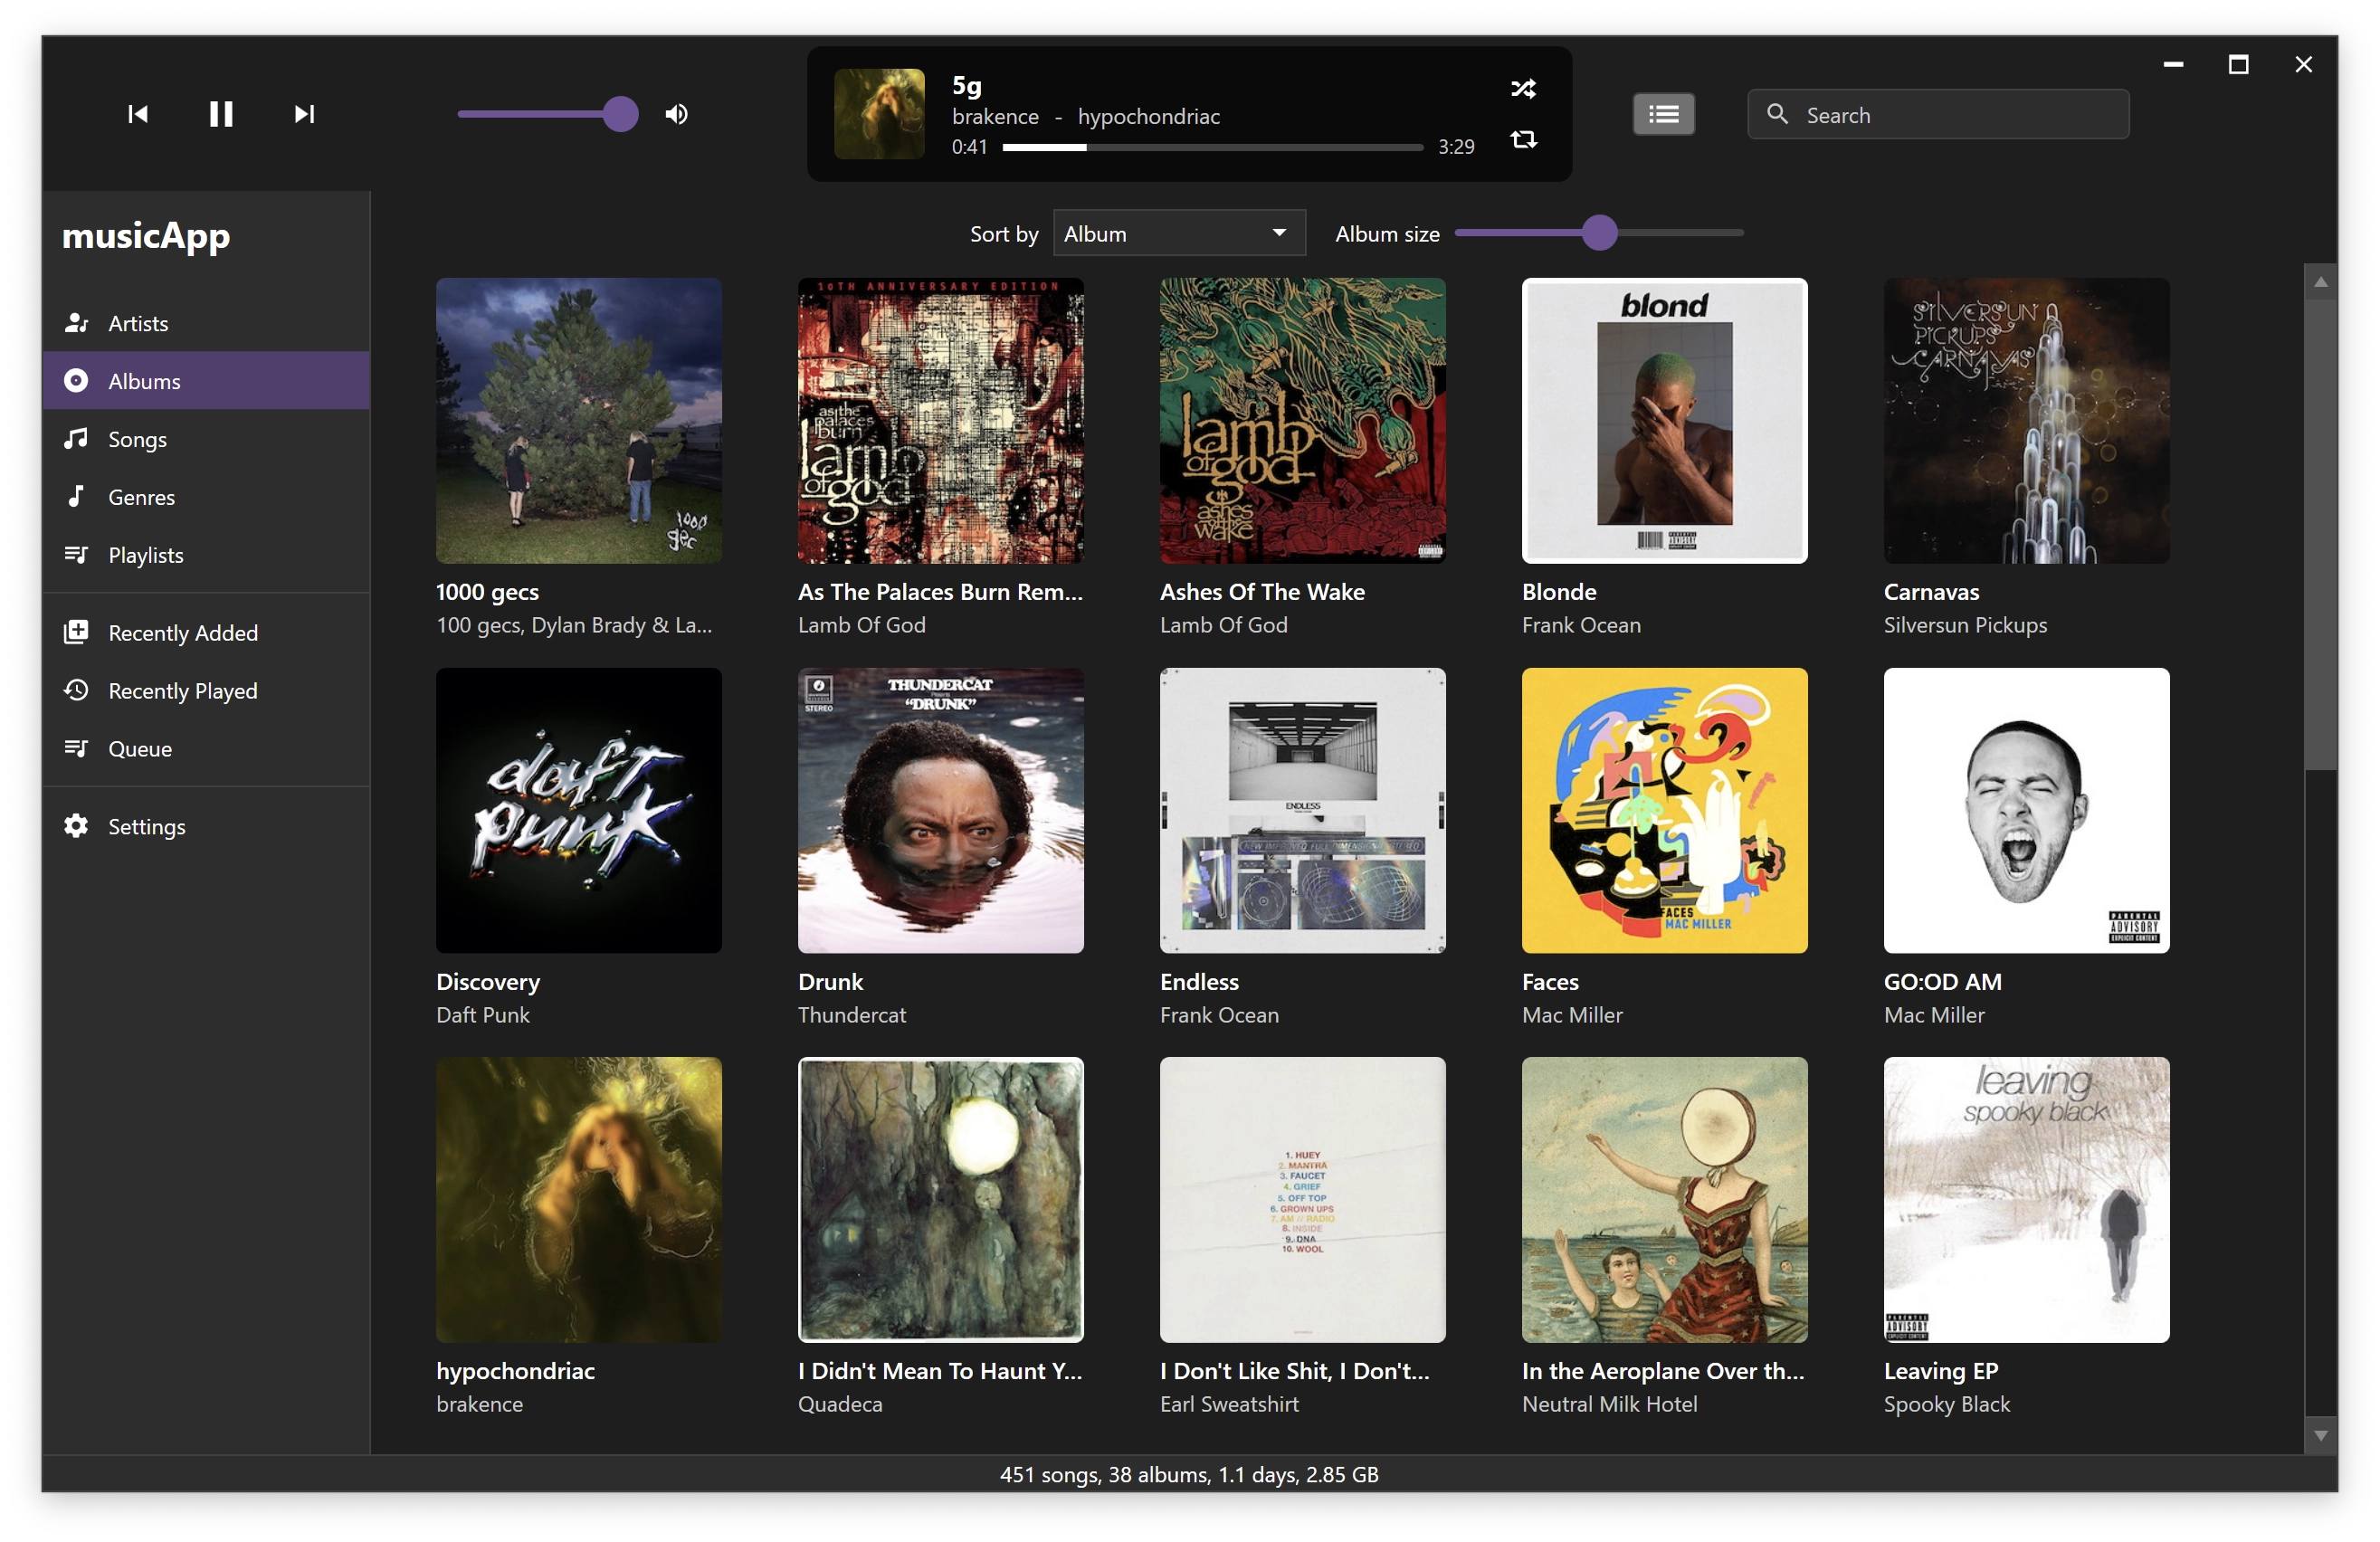The image size is (2380, 1542).
Task: Open the 1000 gecs album cover
Action: 579,421
